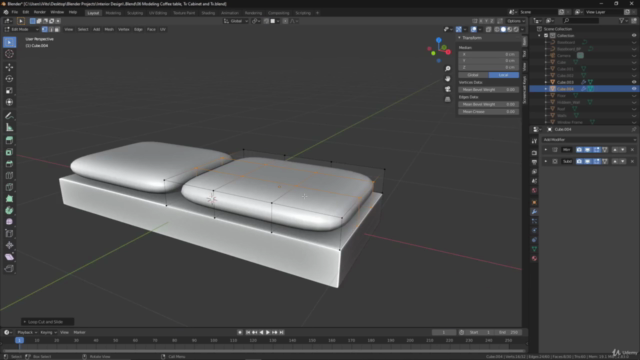Select the Loop Cut tool
This screenshot has height=360, width=640.
click(9, 176)
